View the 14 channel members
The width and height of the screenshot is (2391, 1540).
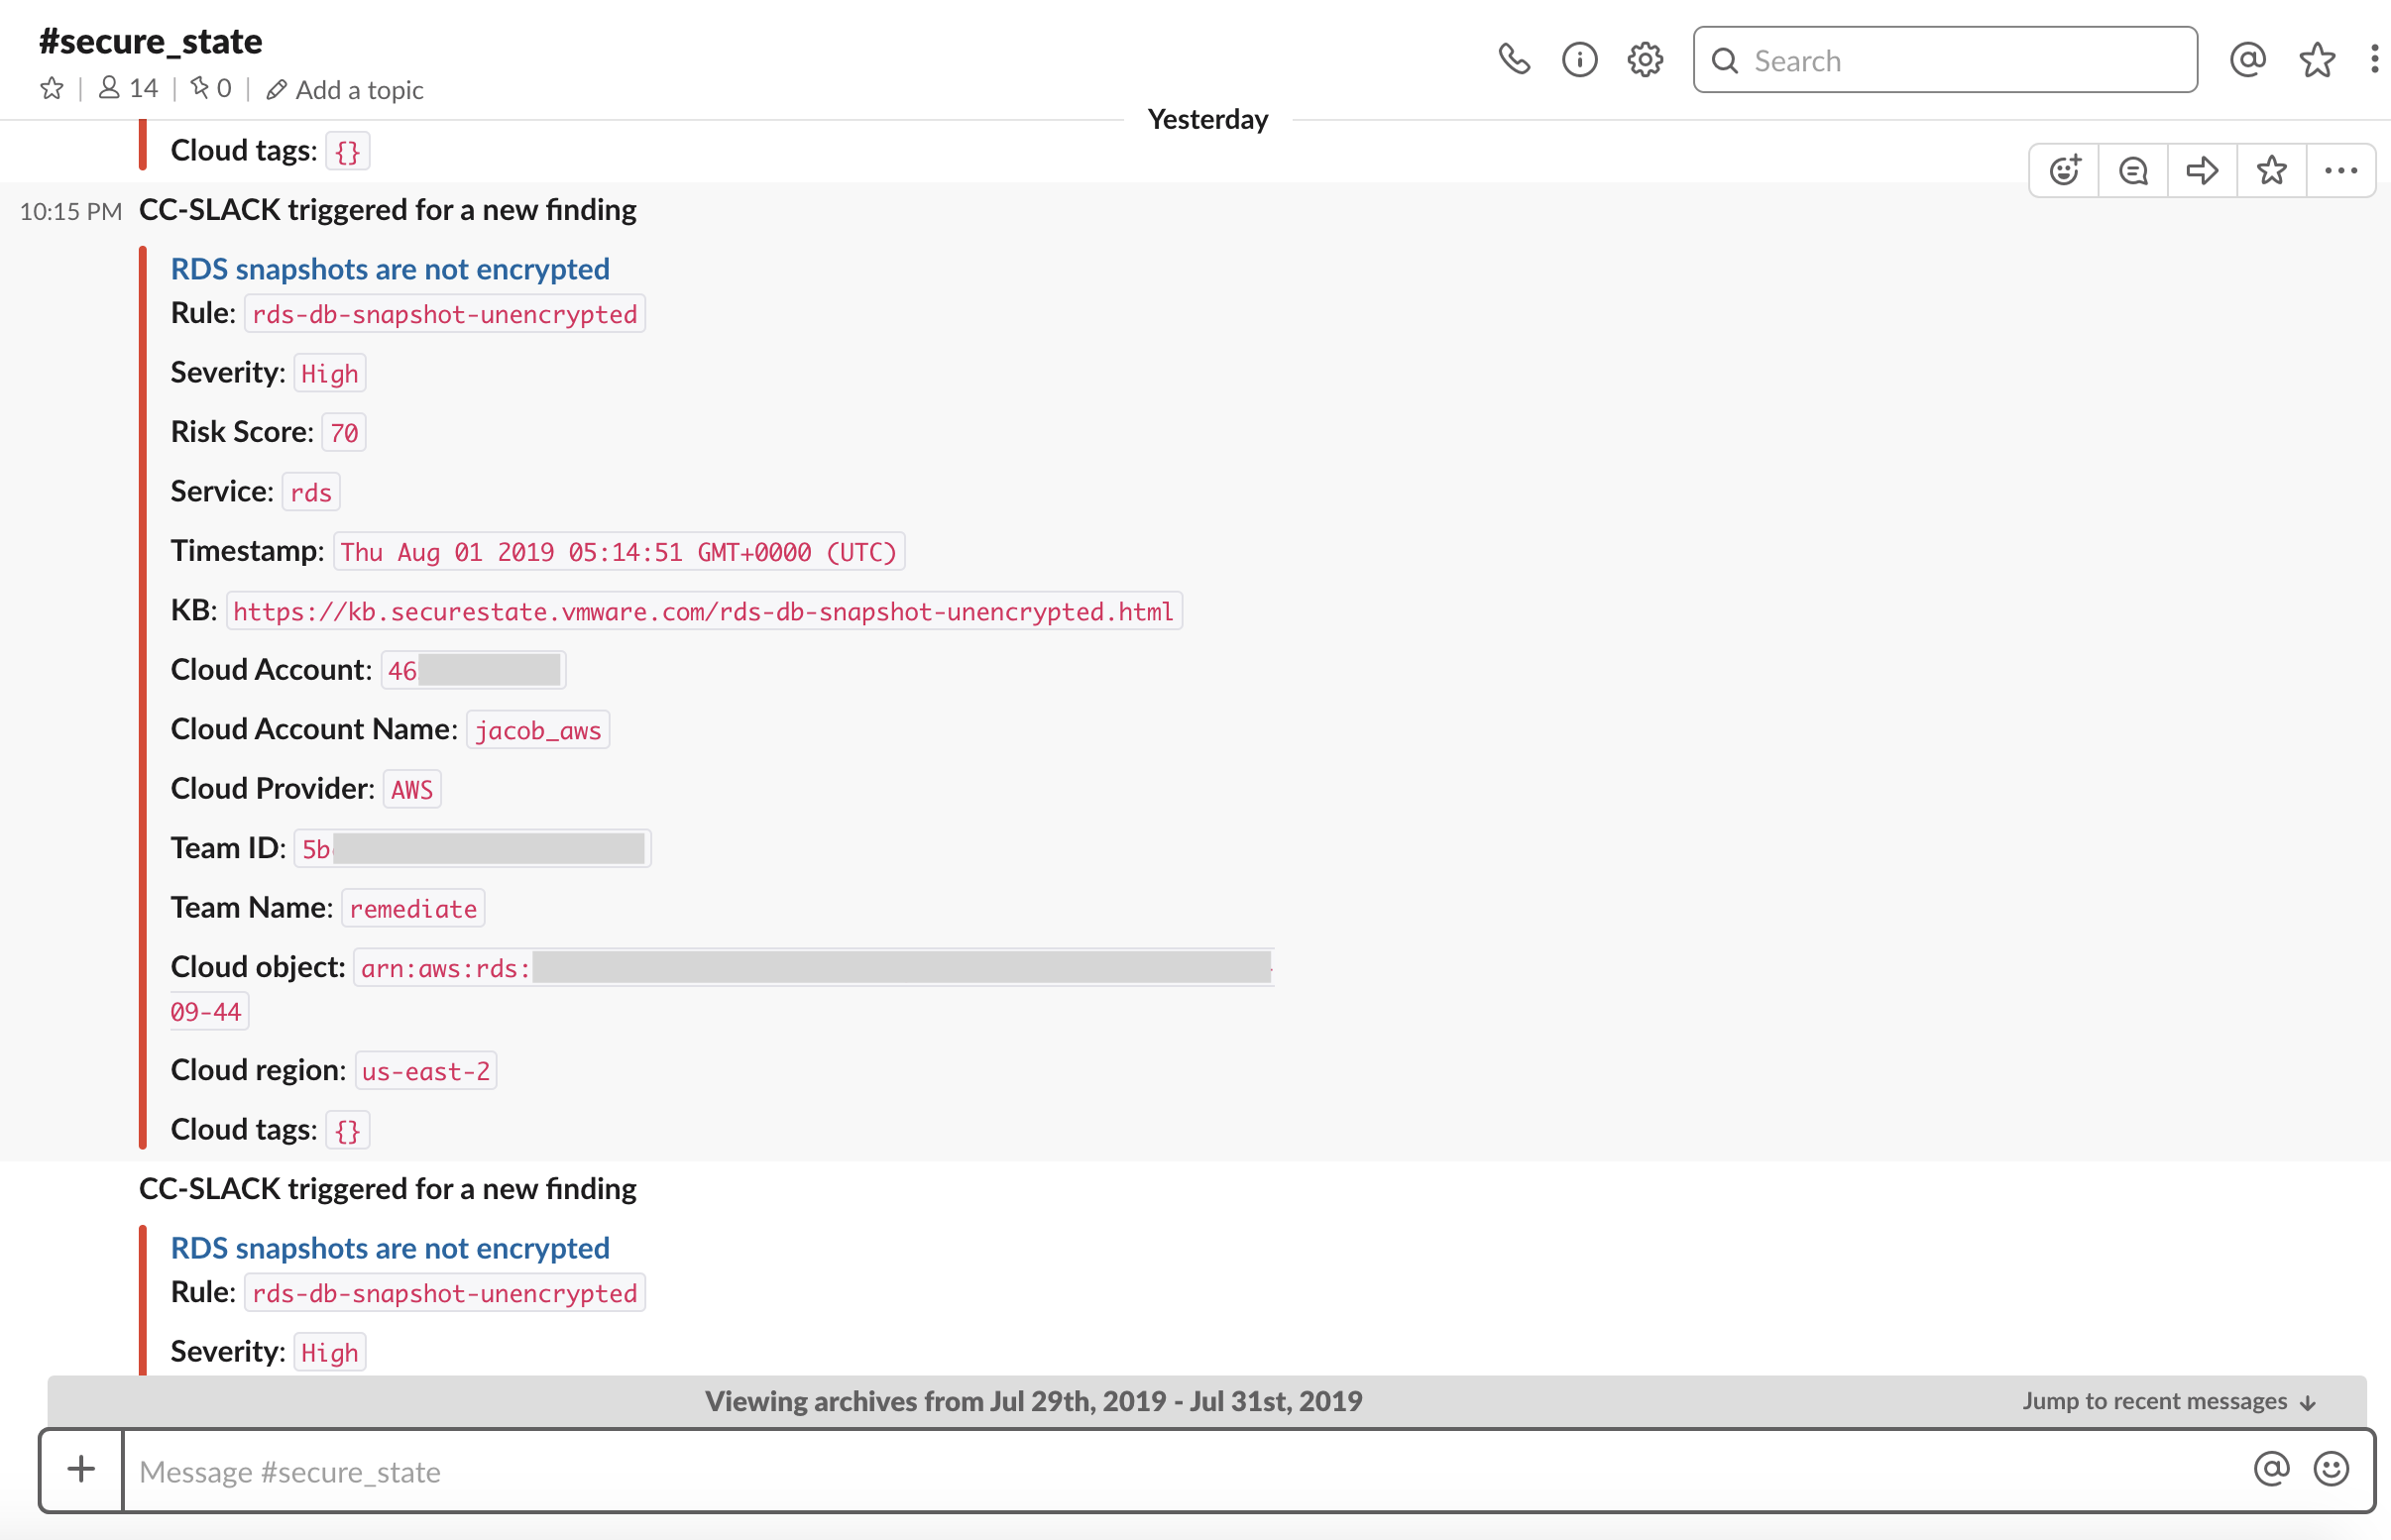tap(126, 88)
